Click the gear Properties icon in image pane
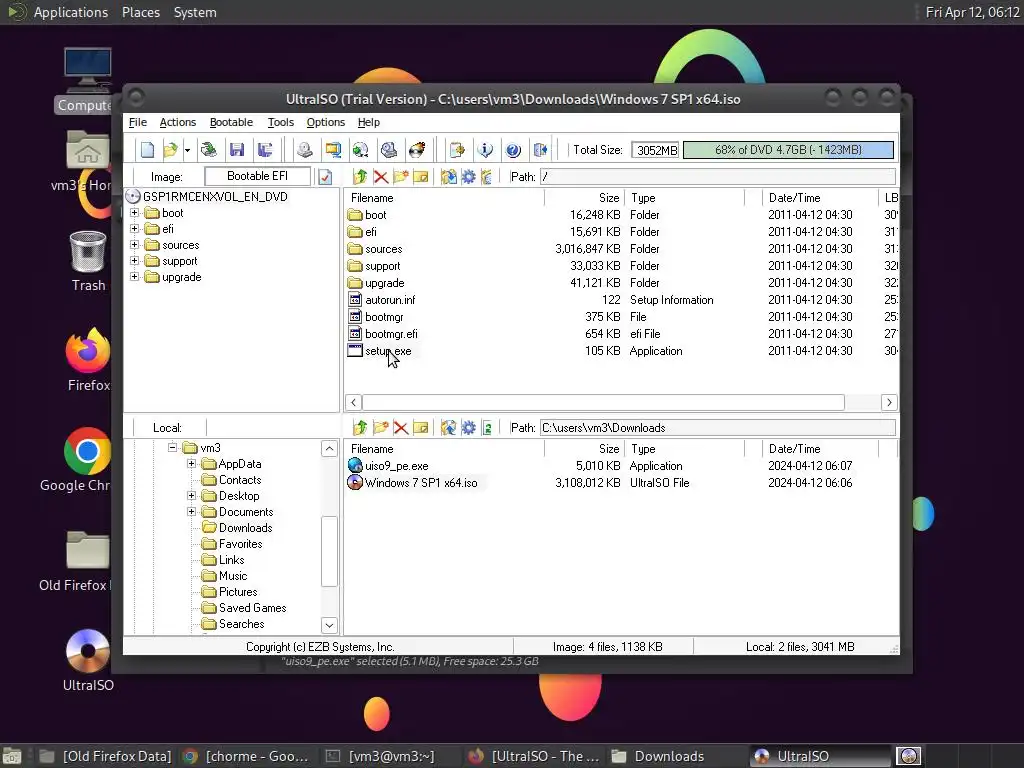This screenshot has height=768, width=1024. pyautogui.click(x=469, y=177)
